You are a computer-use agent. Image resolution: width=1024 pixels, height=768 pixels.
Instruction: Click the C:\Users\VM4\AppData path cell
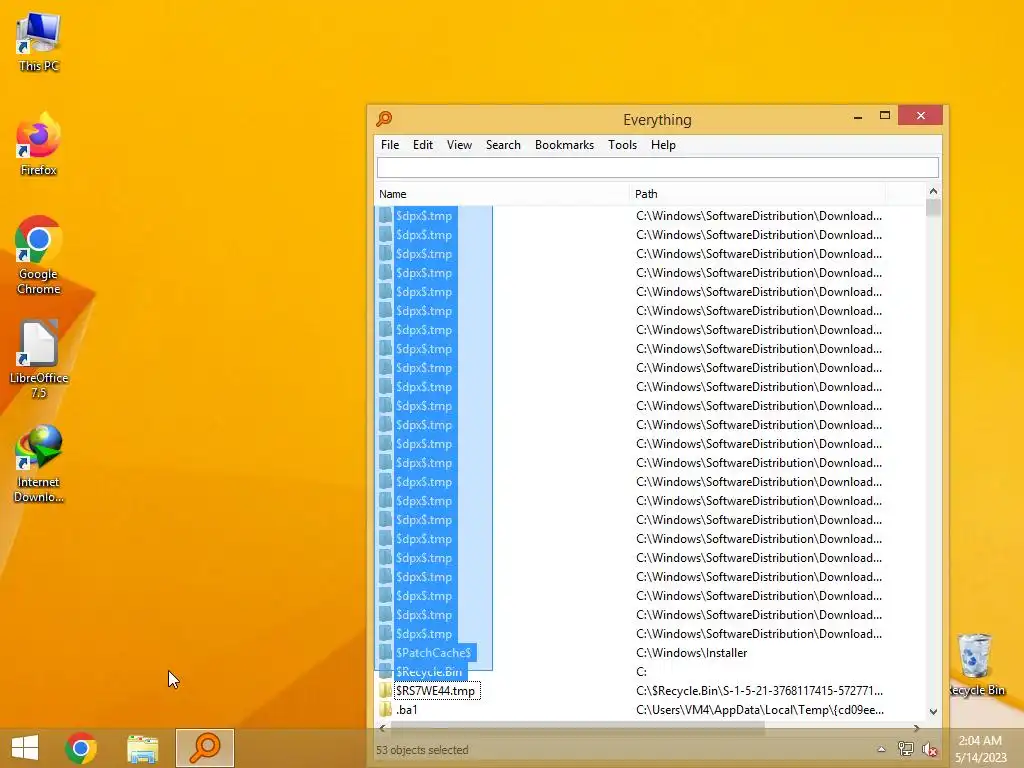[760, 709]
